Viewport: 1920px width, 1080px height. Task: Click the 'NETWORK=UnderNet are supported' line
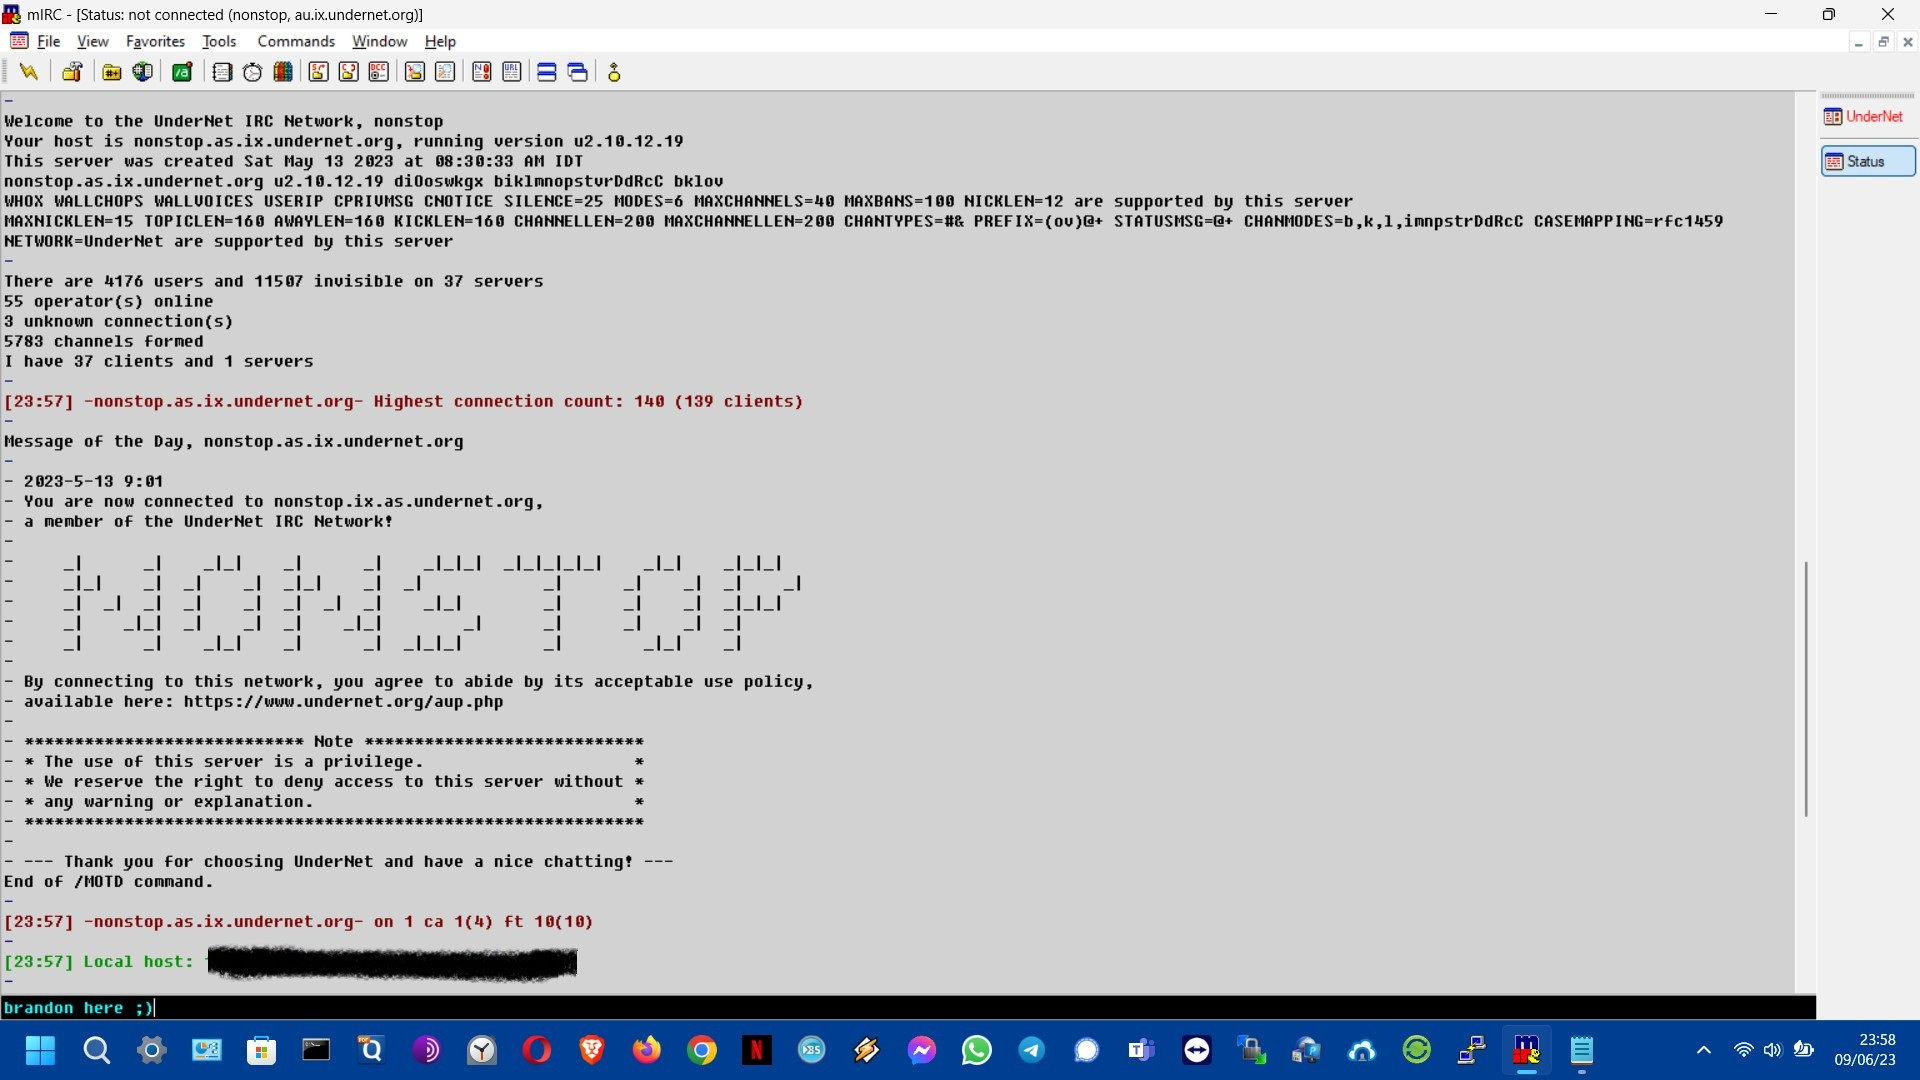(228, 242)
